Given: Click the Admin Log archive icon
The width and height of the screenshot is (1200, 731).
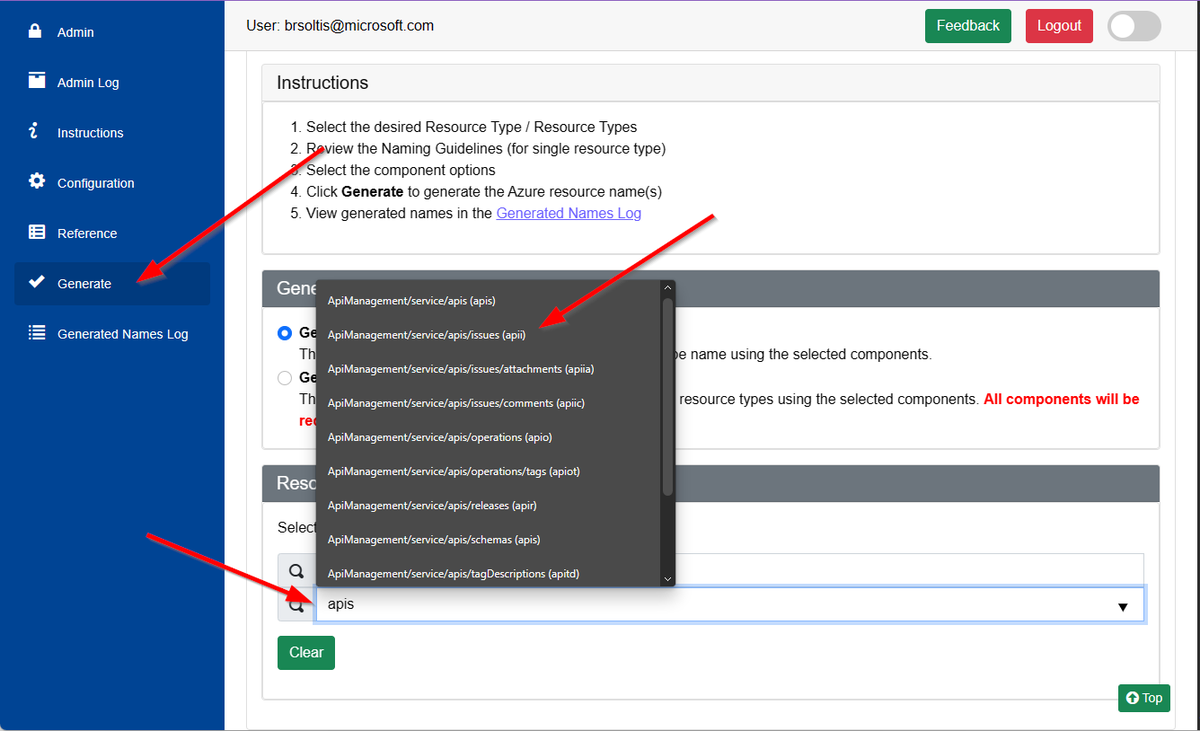Looking at the screenshot, I should 37,81.
